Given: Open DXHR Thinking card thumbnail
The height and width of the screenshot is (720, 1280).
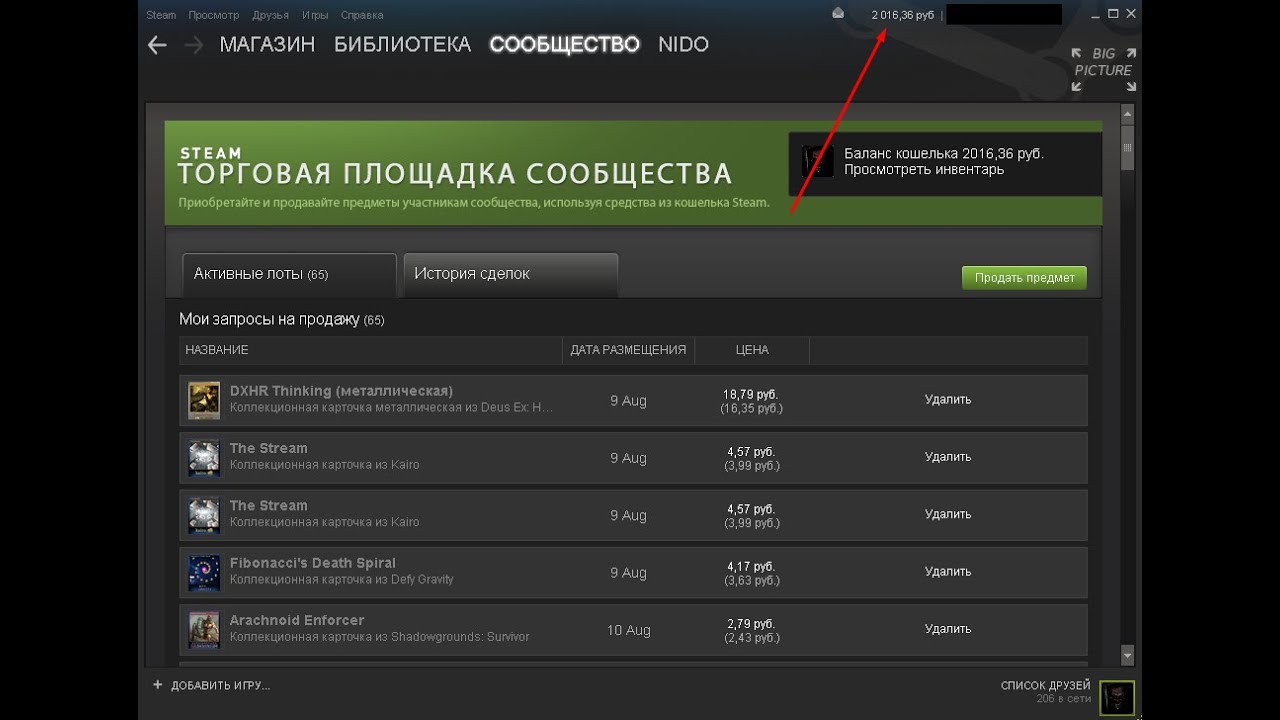Looking at the screenshot, I should [204, 400].
